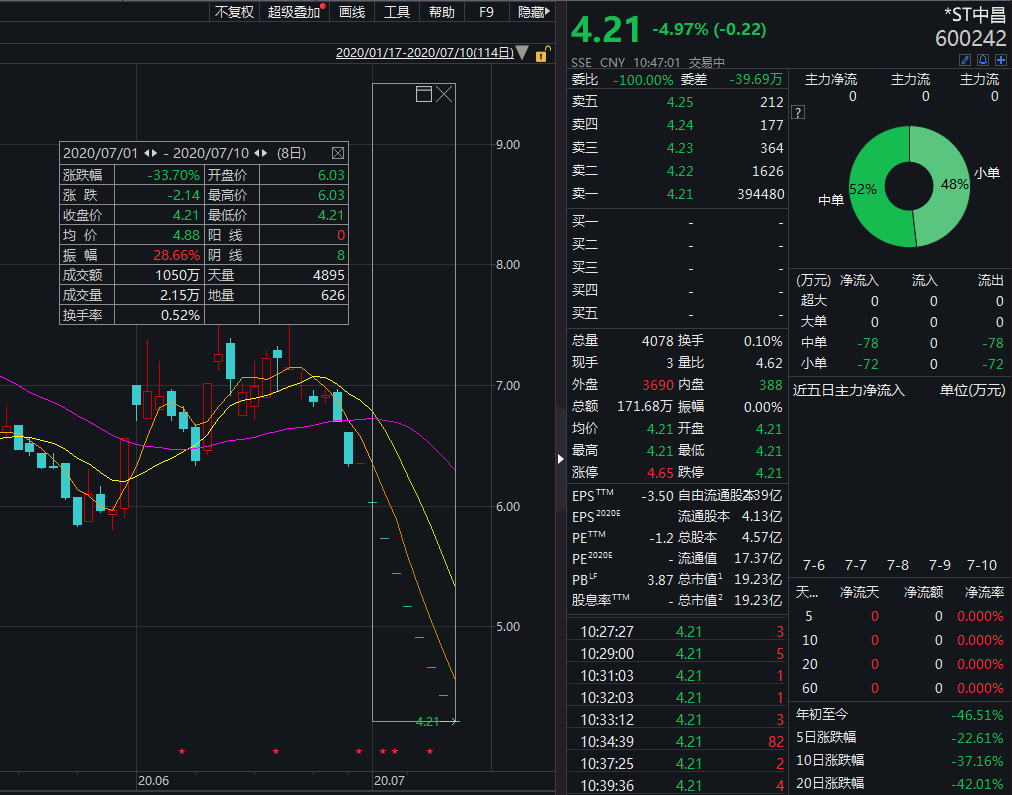
Task: Click the F9 button
Action: [x=487, y=12]
